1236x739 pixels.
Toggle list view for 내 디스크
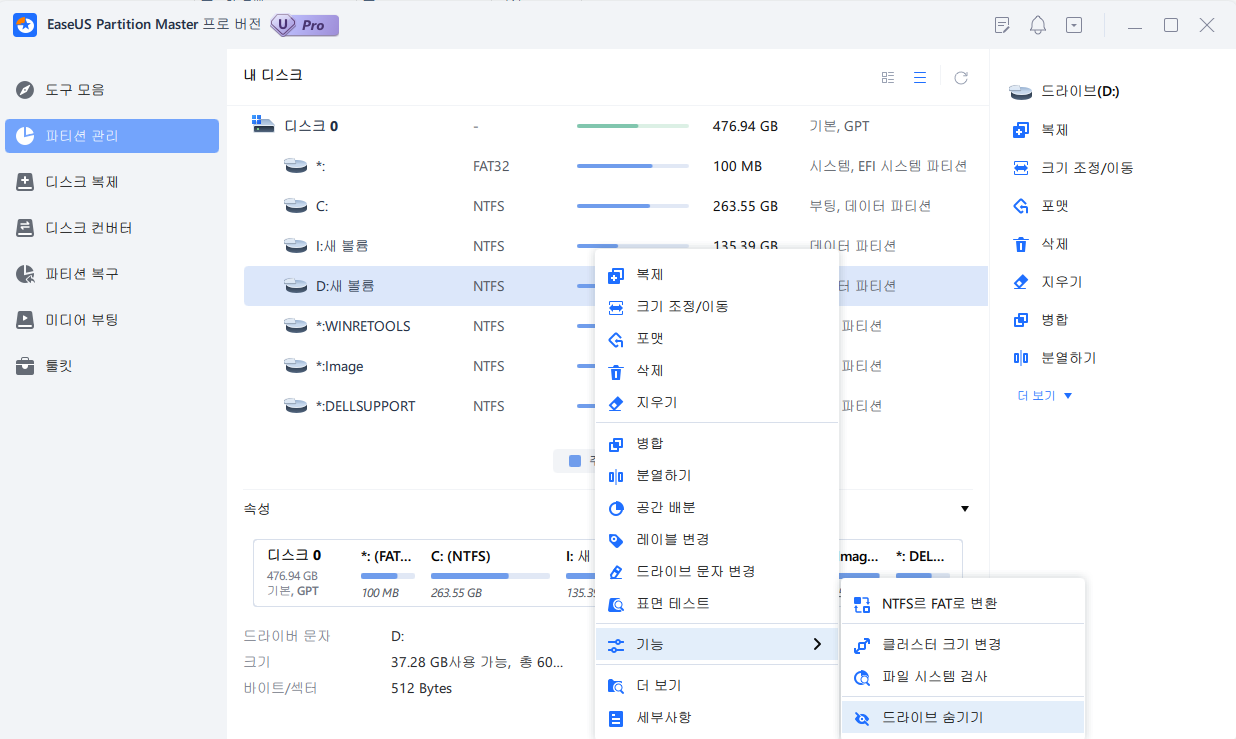point(919,76)
